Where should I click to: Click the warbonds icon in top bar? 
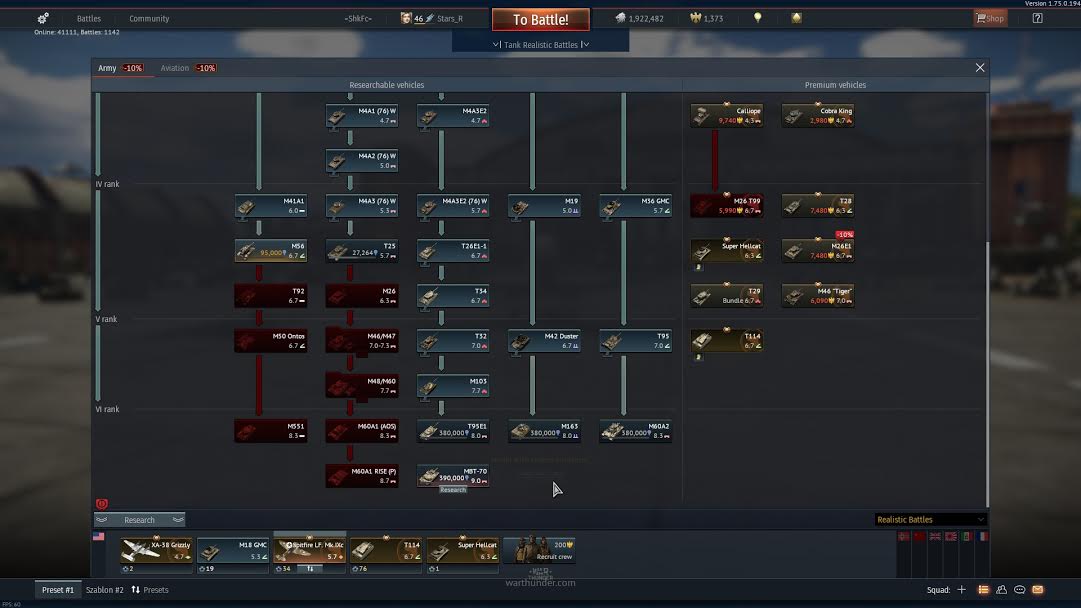click(796, 18)
